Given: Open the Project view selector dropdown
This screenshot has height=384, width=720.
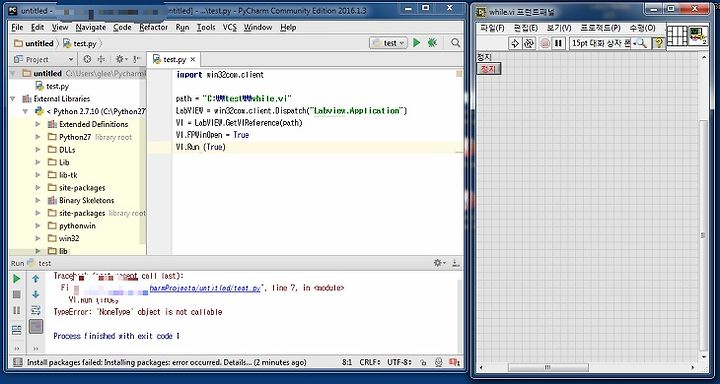Looking at the screenshot, I should point(44,59).
